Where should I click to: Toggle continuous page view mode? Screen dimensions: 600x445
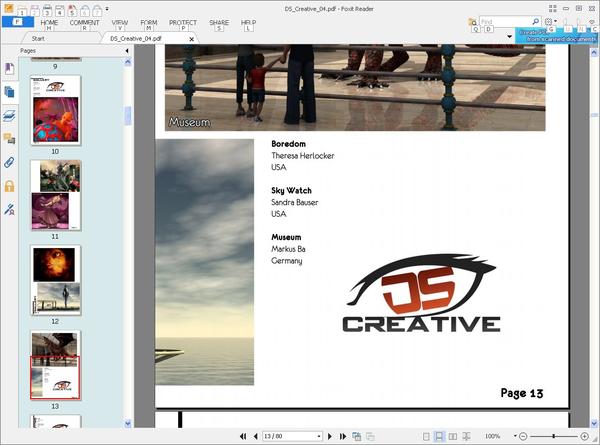tap(439, 436)
